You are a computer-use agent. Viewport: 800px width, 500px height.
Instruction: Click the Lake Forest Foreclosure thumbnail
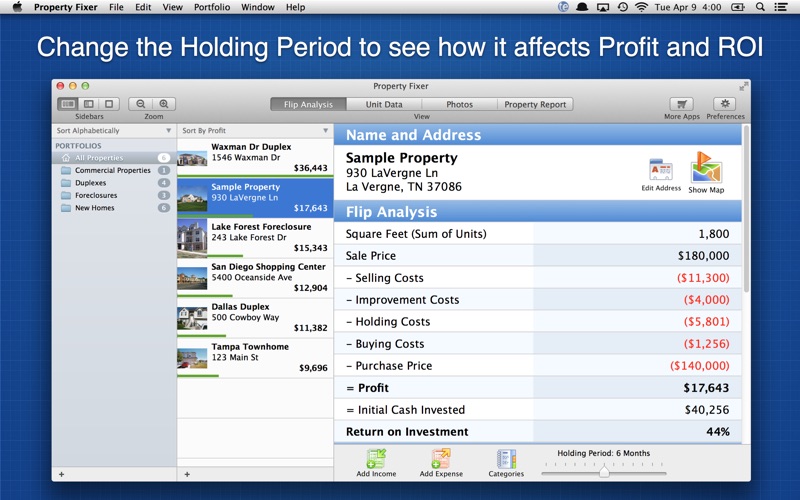pos(192,239)
